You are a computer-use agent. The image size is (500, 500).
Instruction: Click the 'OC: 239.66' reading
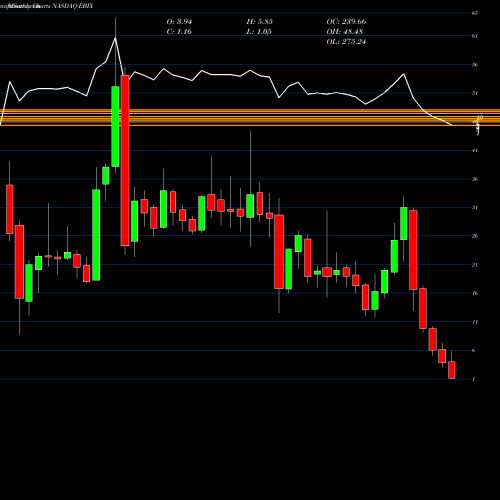point(346,22)
